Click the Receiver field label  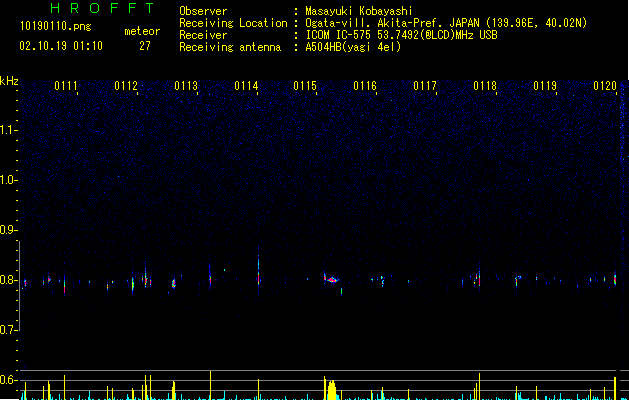coord(203,35)
